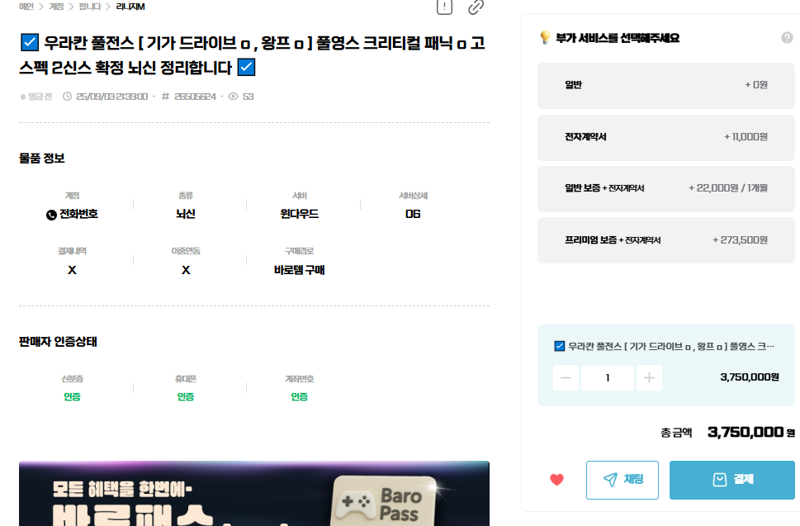
Task: Click the help question mark icon
Action: click(x=787, y=38)
